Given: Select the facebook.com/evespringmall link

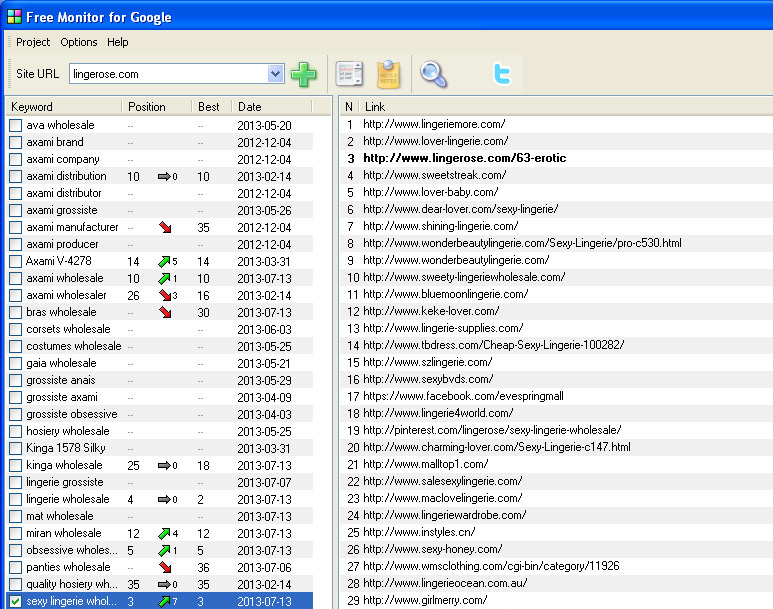Looking at the screenshot, I should click(x=463, y=396).
